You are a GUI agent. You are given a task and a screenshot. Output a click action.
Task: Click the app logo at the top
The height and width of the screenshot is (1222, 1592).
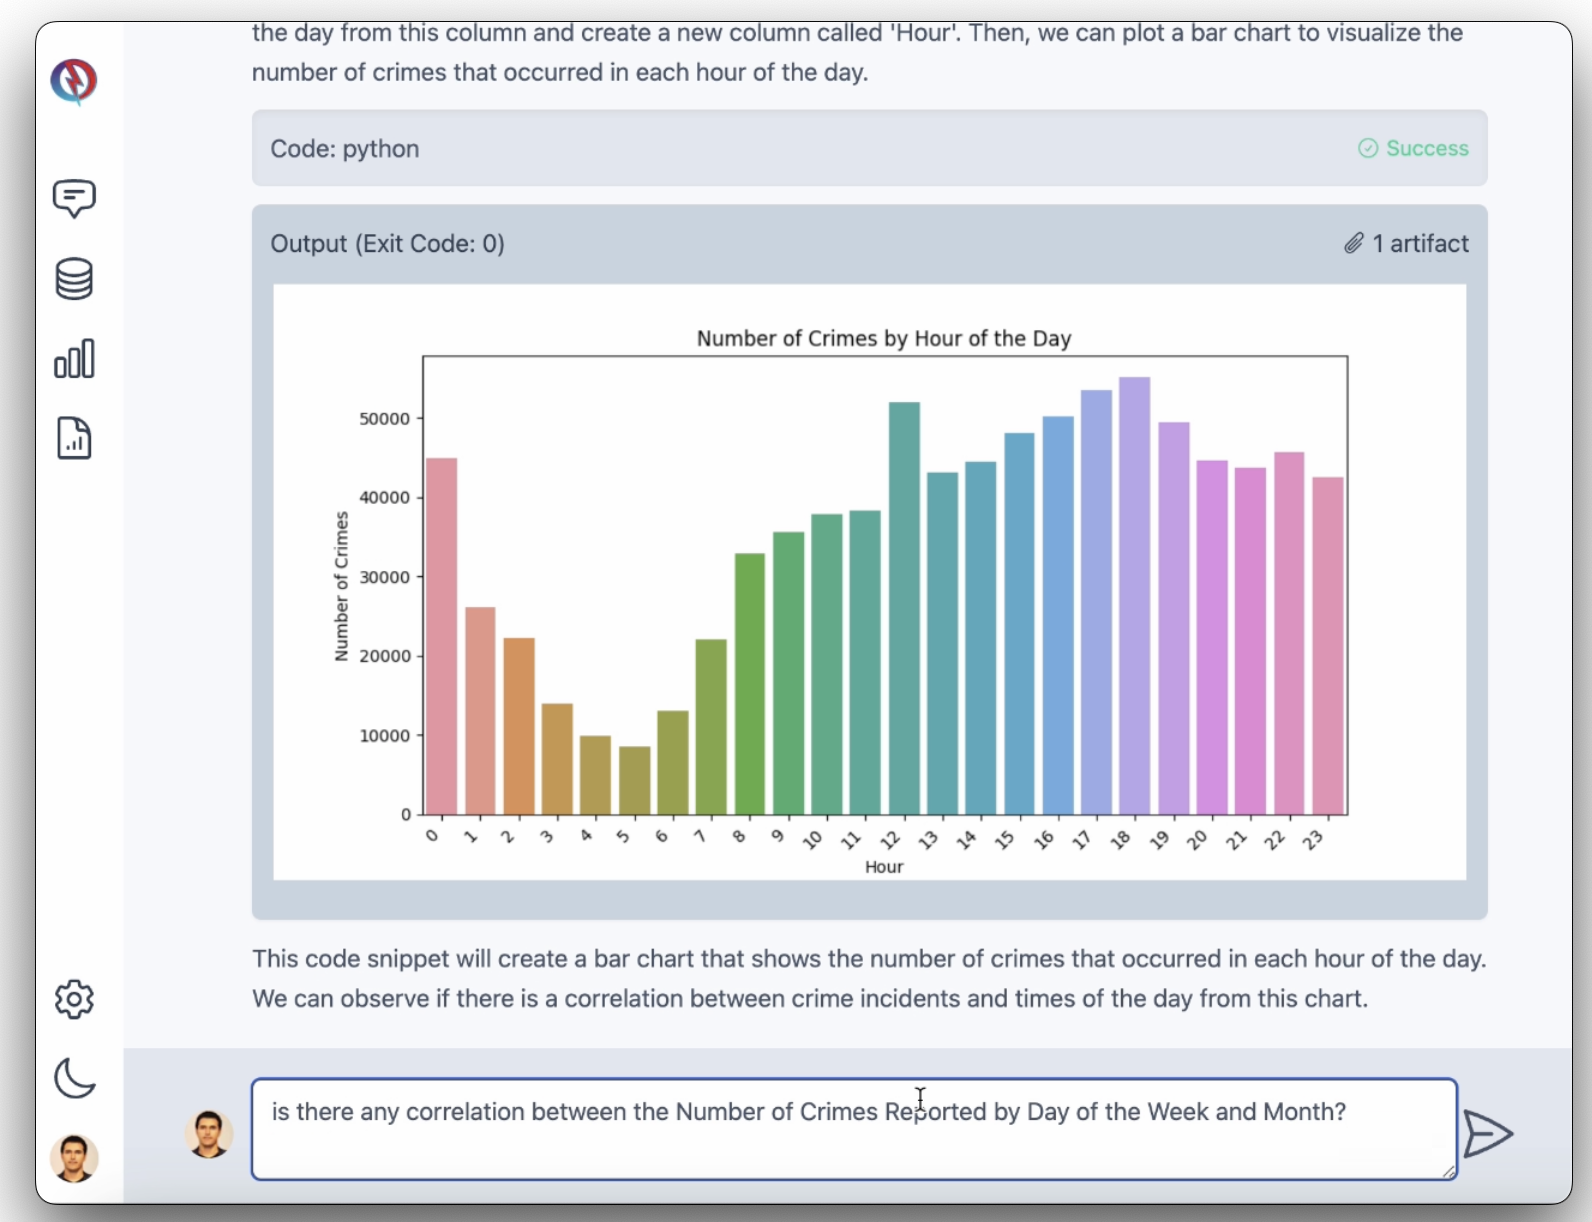click(74, 82)
